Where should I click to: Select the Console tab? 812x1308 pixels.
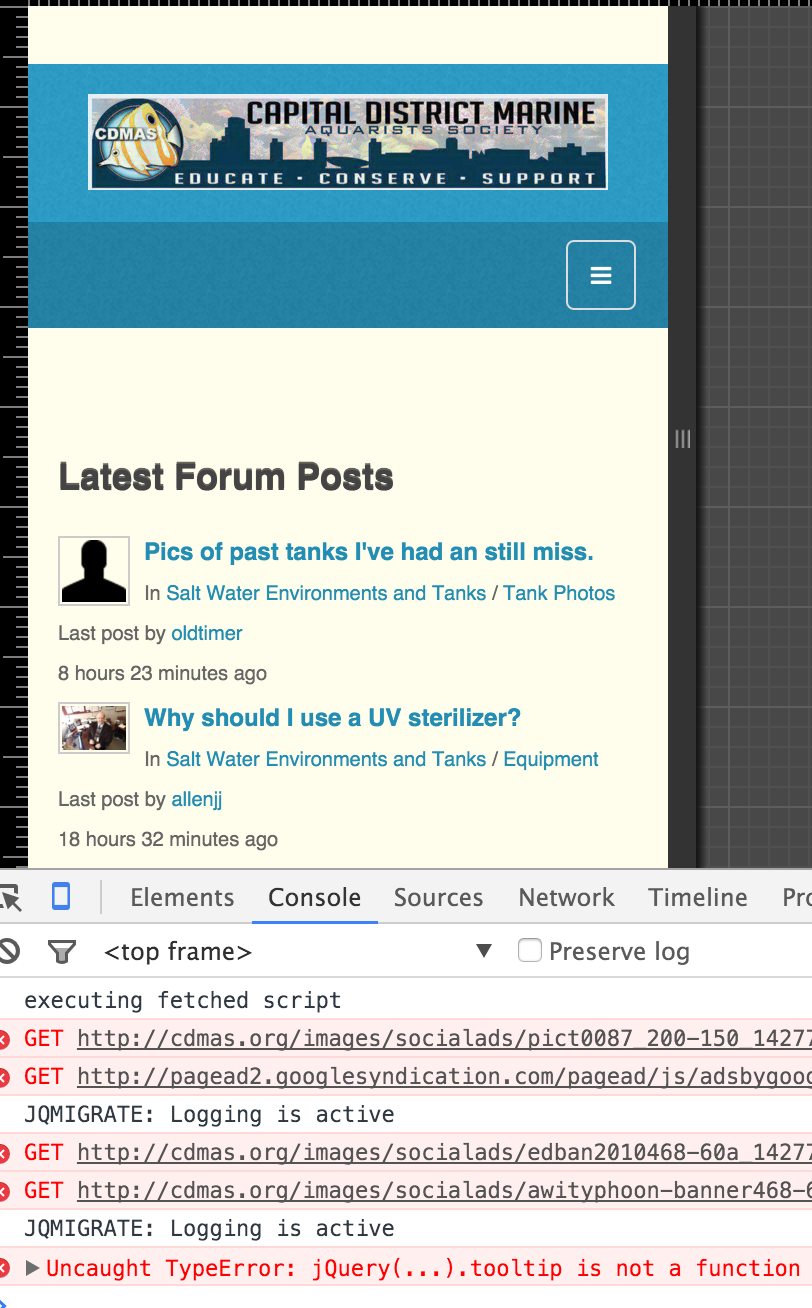tap(314, 897)
